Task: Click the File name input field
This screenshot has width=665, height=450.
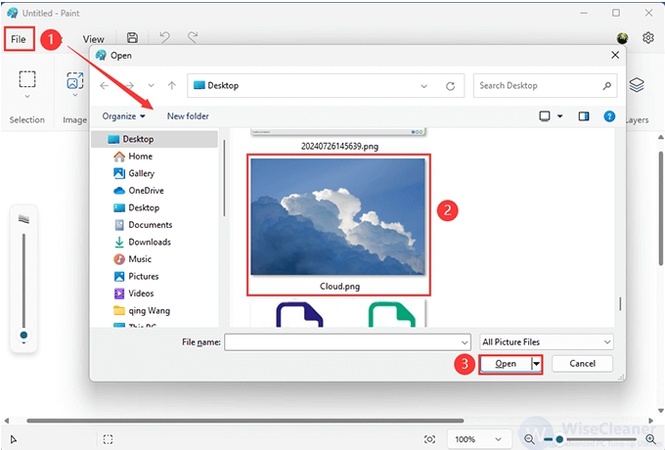Action: tap(342, 342)
